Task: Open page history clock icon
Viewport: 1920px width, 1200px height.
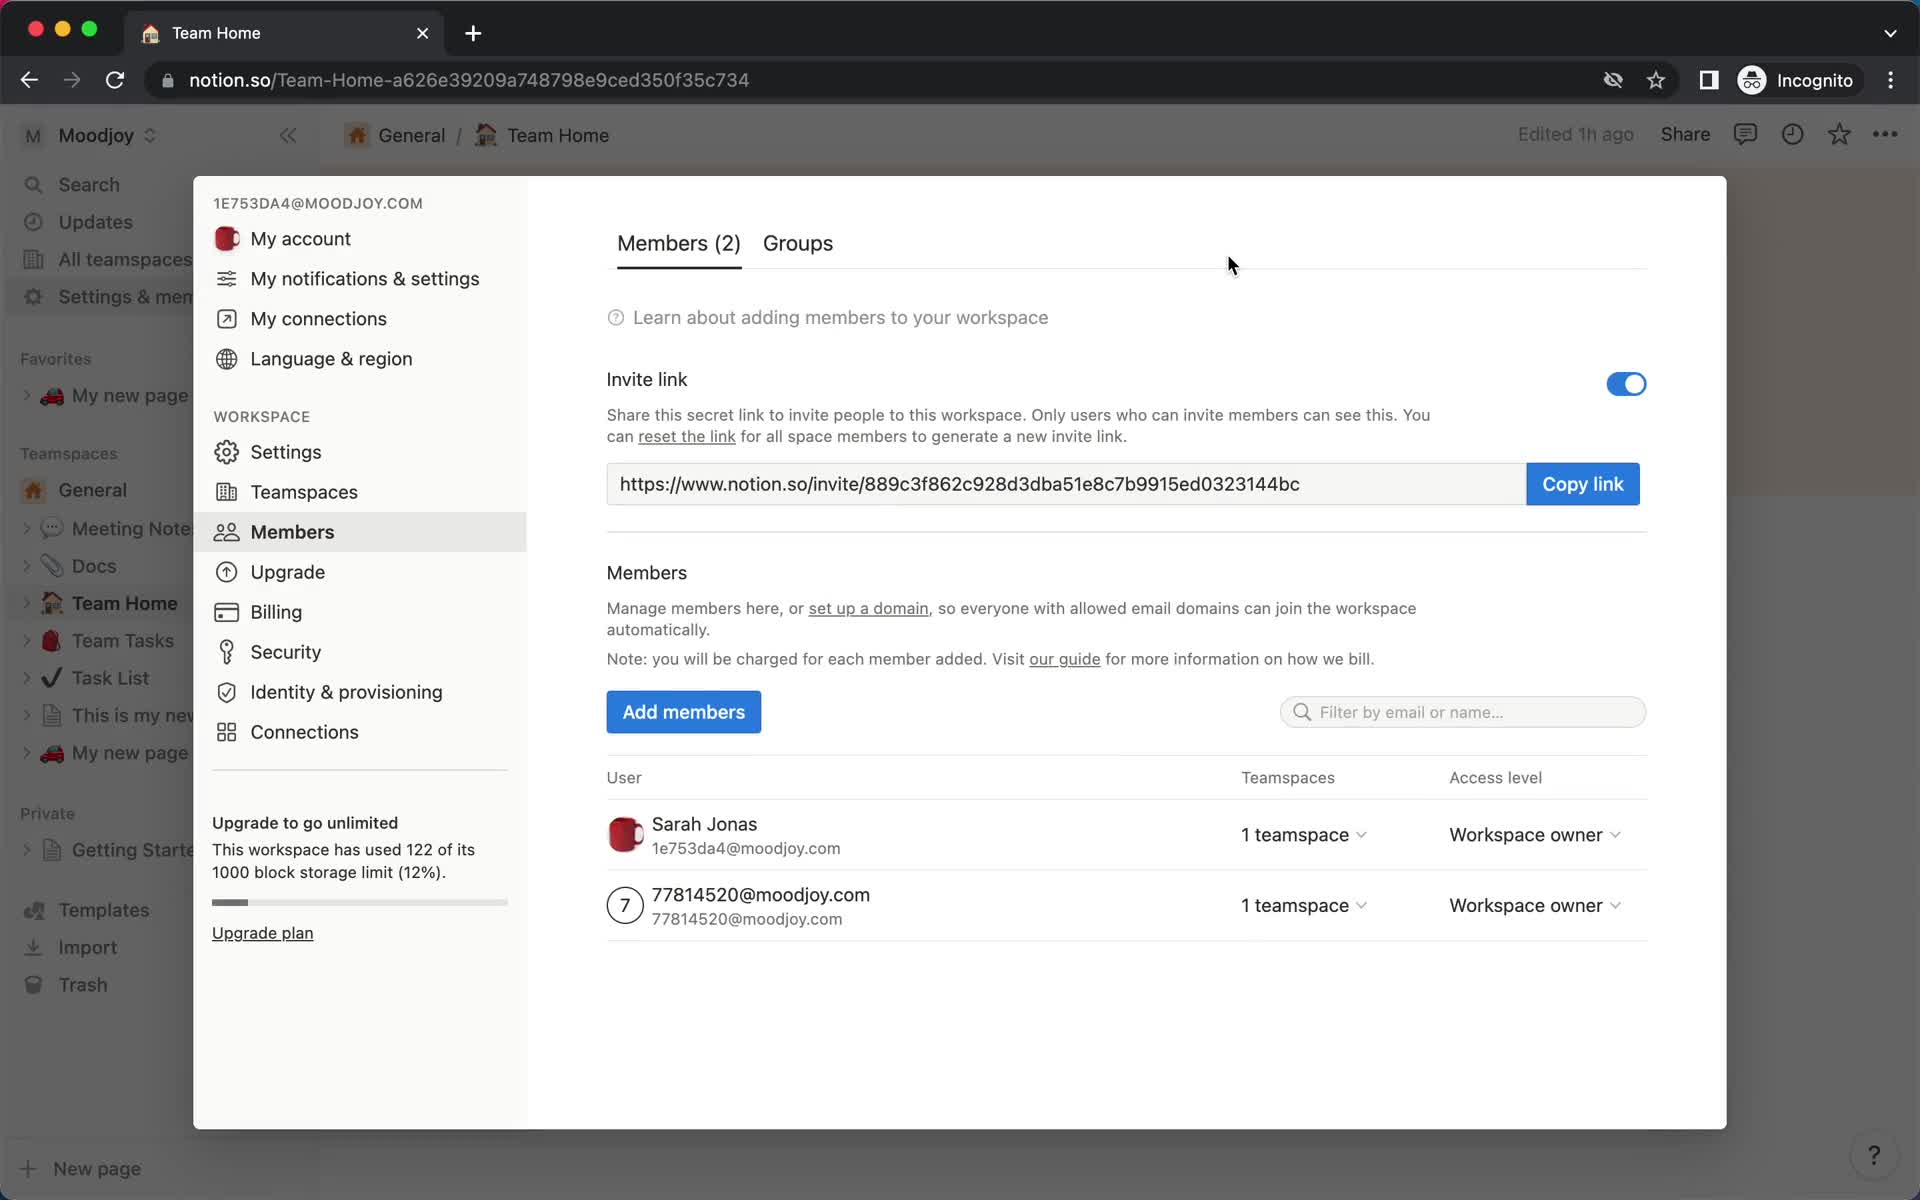Action: click(x=1792, y=134)
